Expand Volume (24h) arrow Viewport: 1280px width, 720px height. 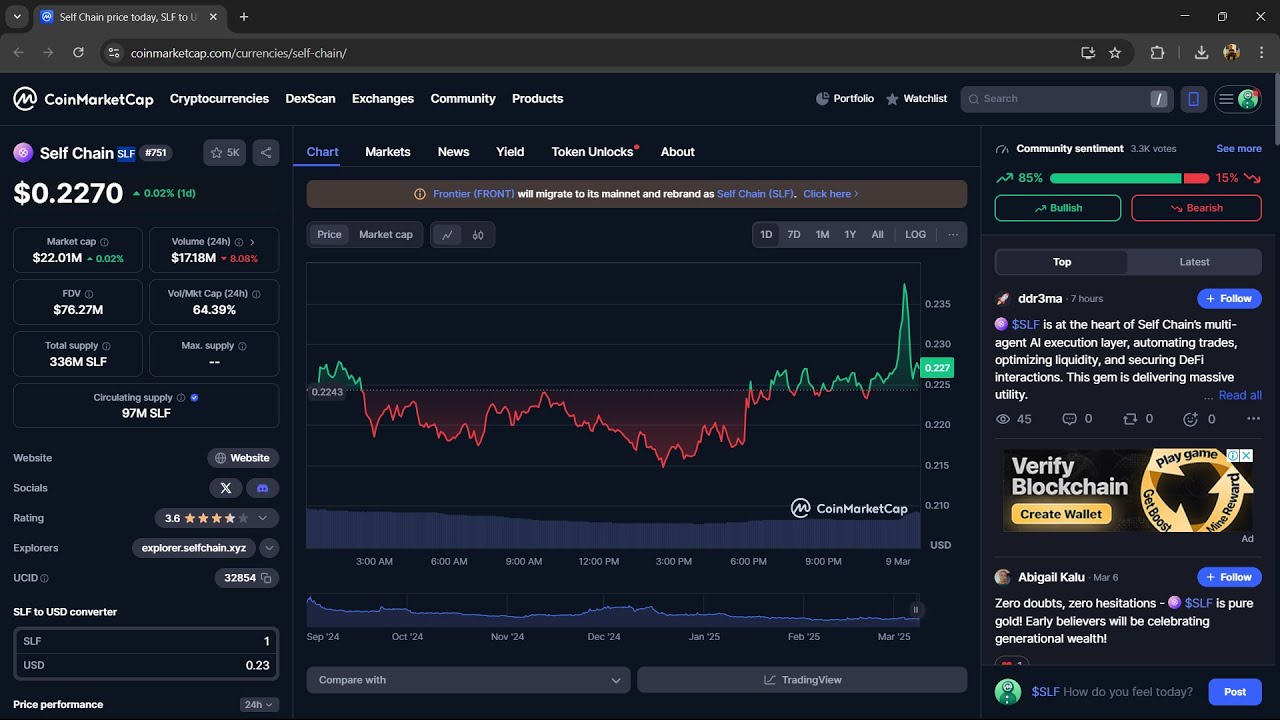coord(252,242)
